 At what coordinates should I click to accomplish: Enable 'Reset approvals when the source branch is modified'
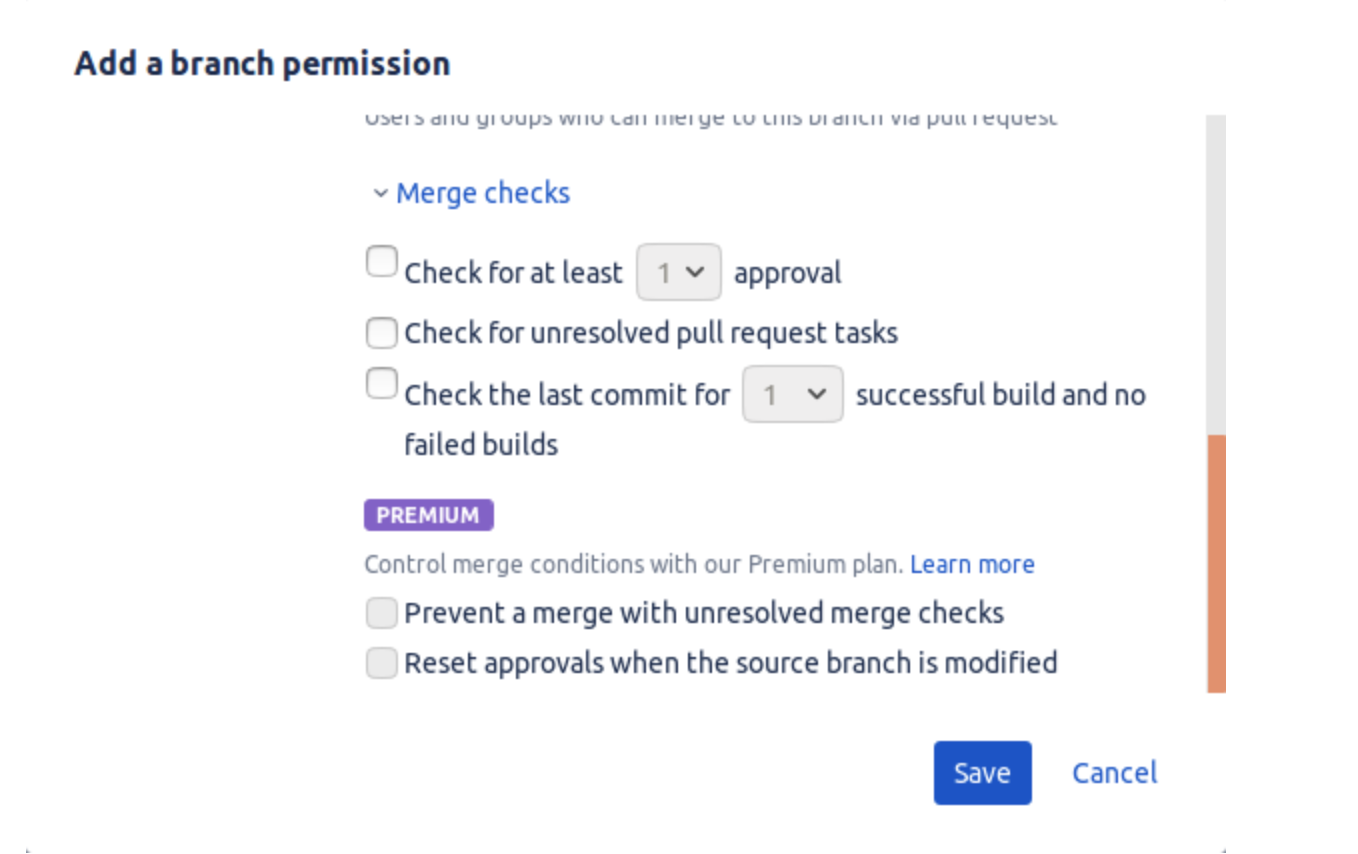click(381, 662)
